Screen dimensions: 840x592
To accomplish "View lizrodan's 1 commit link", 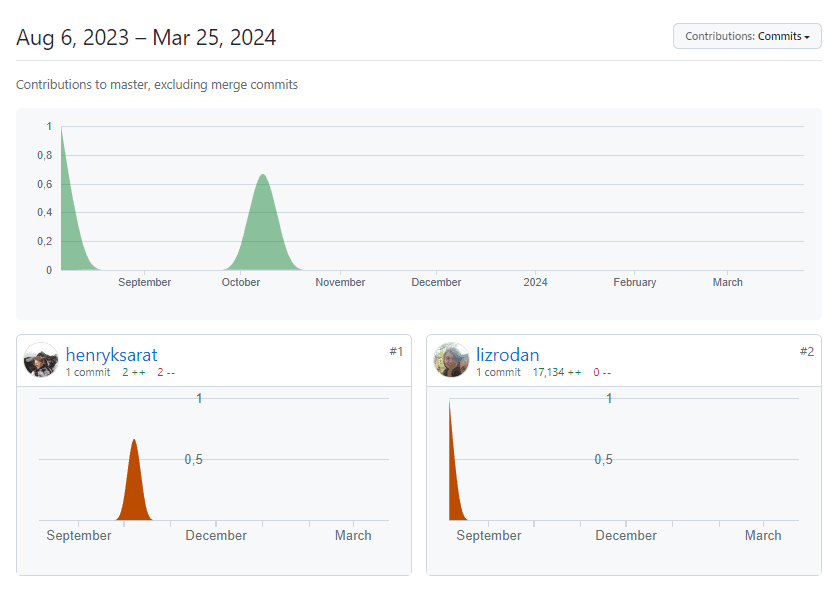I will 498,373.
